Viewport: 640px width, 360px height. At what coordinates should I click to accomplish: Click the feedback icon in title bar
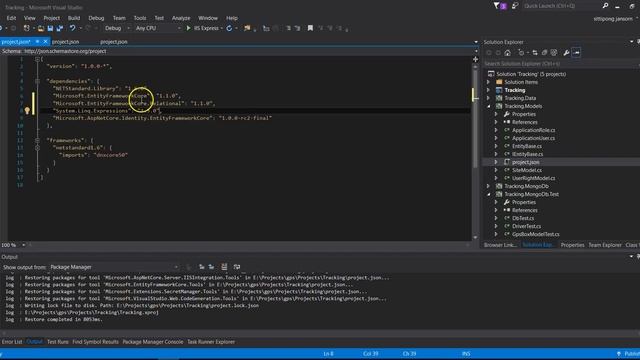tap(515, 6)
